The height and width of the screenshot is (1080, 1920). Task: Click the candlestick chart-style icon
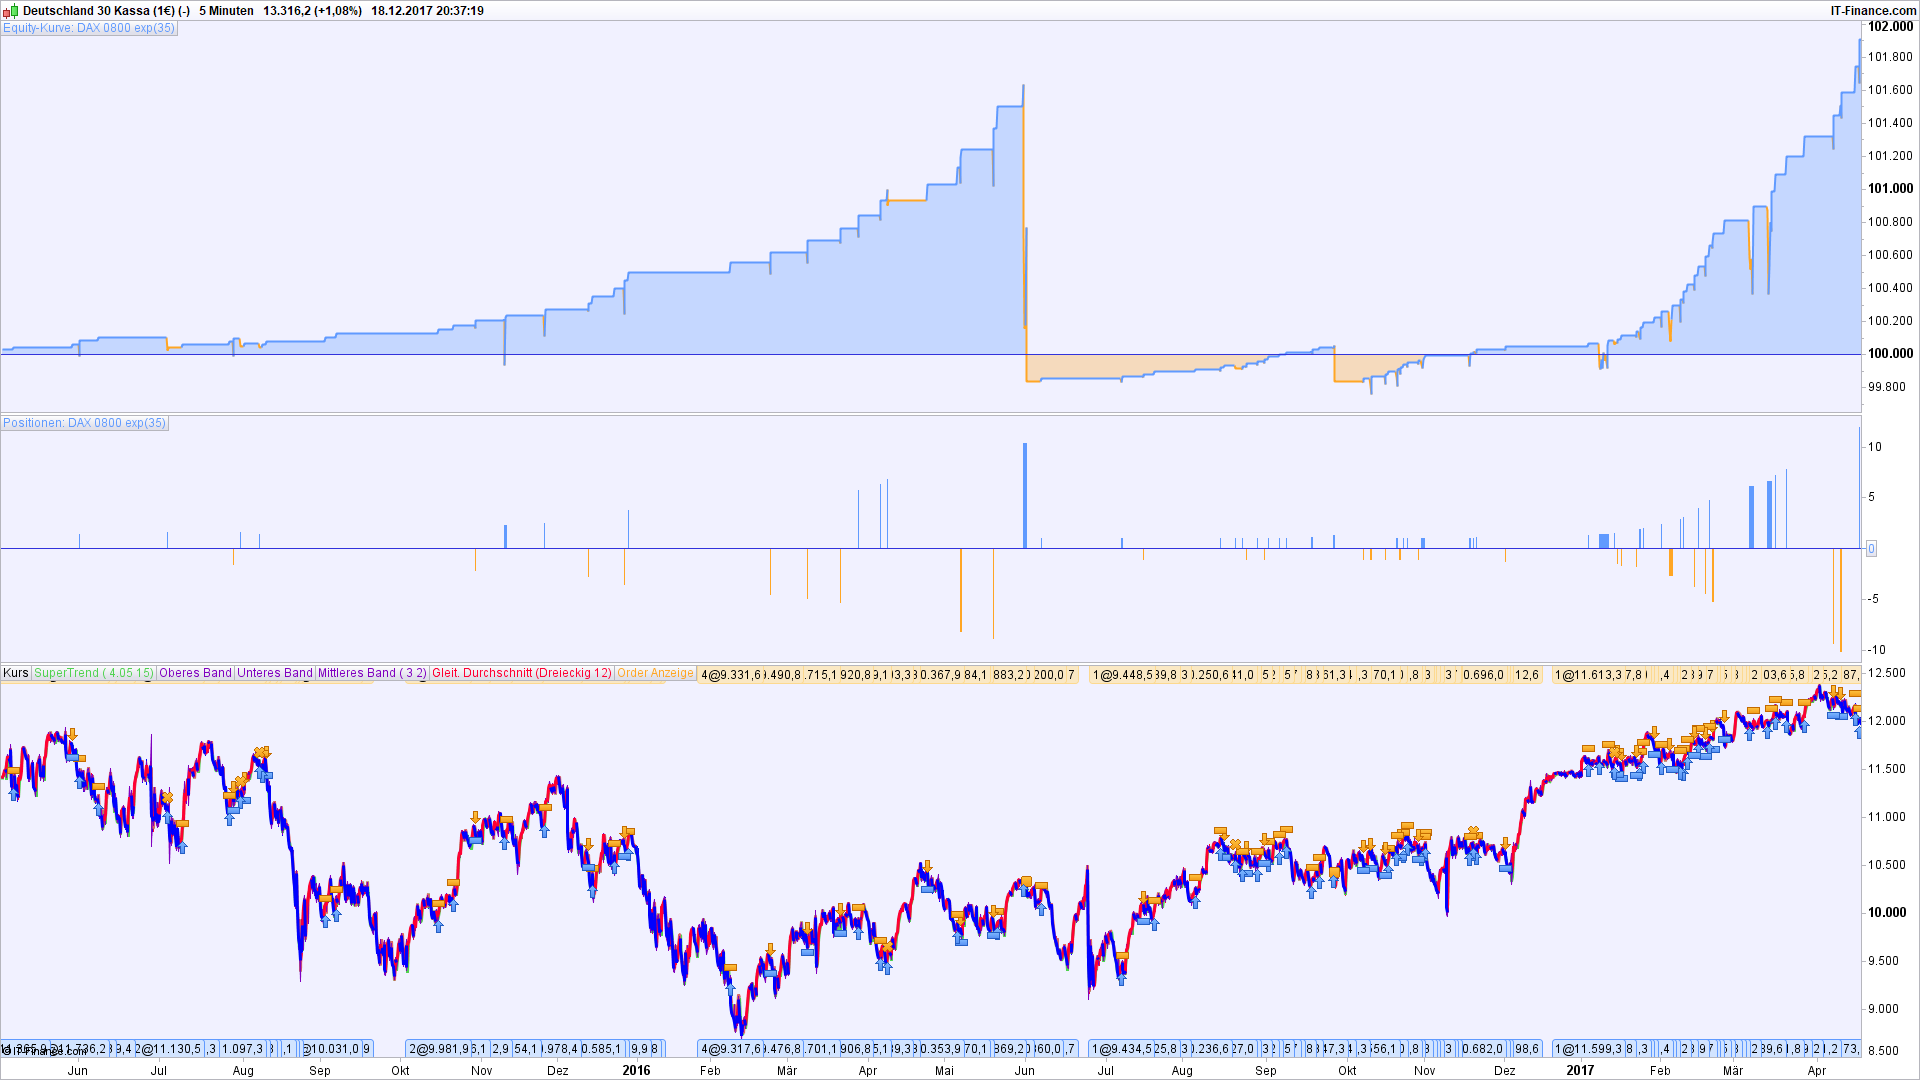coord(10,11)
